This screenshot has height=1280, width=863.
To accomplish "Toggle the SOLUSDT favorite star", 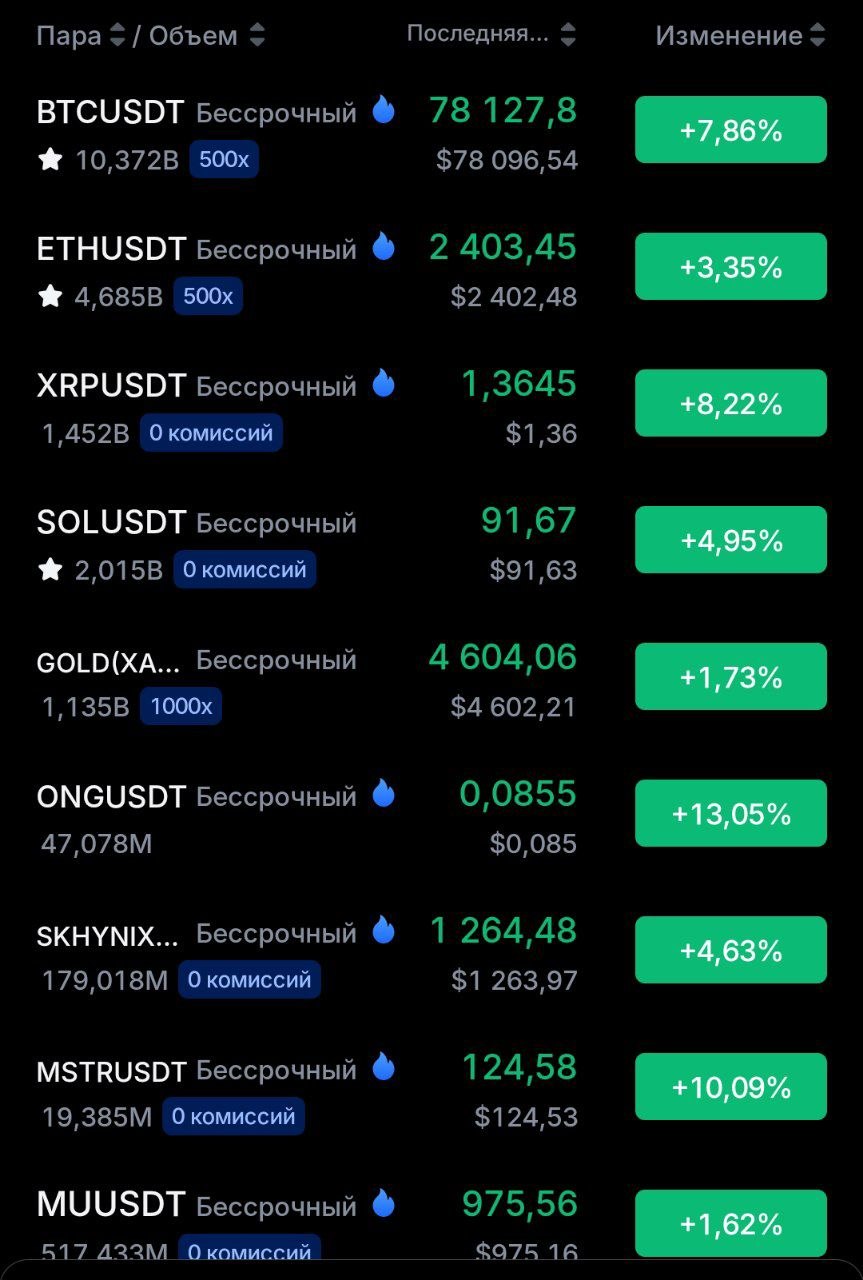I will [50, 570].
